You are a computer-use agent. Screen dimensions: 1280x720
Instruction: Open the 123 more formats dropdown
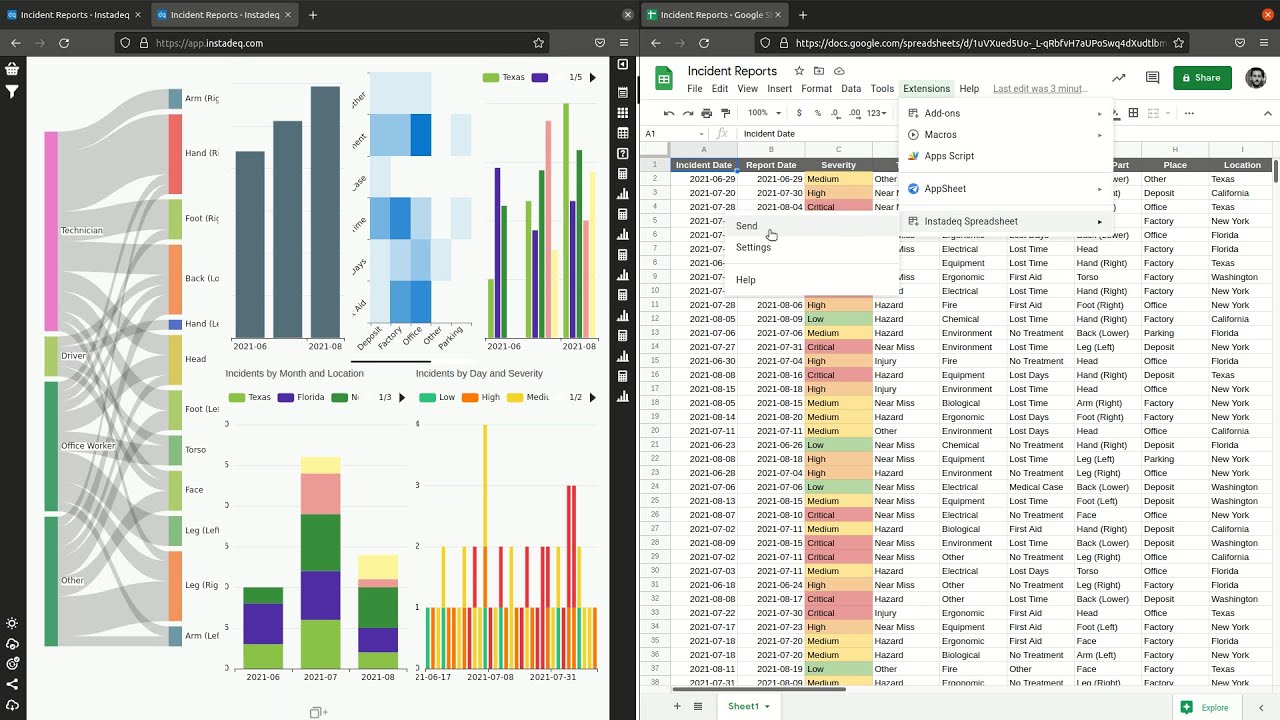(877, 113)
